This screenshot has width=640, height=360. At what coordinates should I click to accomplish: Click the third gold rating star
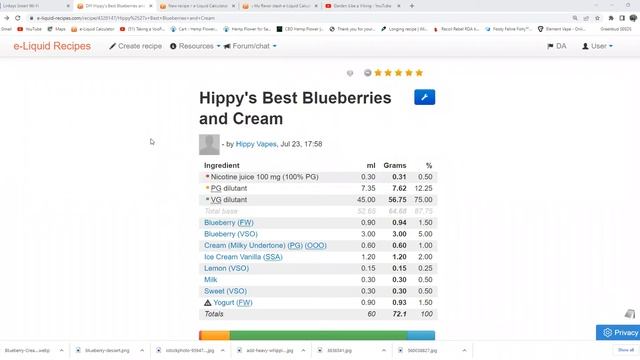(x=398, y=73)
